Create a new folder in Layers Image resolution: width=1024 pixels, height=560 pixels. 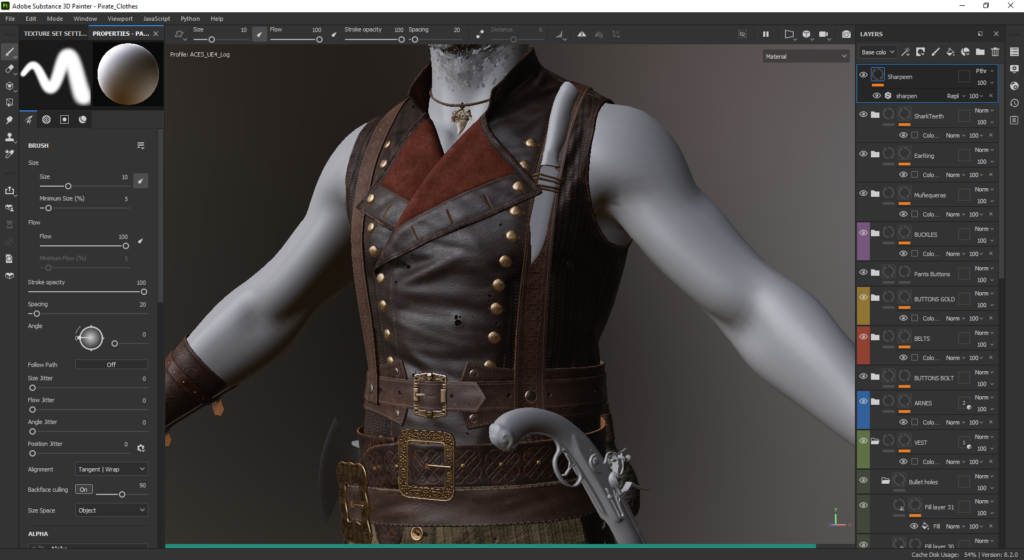pos(980,52)
